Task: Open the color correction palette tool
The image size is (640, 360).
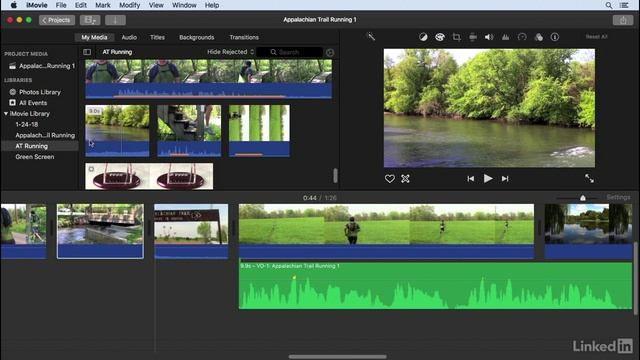Action: [x=440, y=37]
